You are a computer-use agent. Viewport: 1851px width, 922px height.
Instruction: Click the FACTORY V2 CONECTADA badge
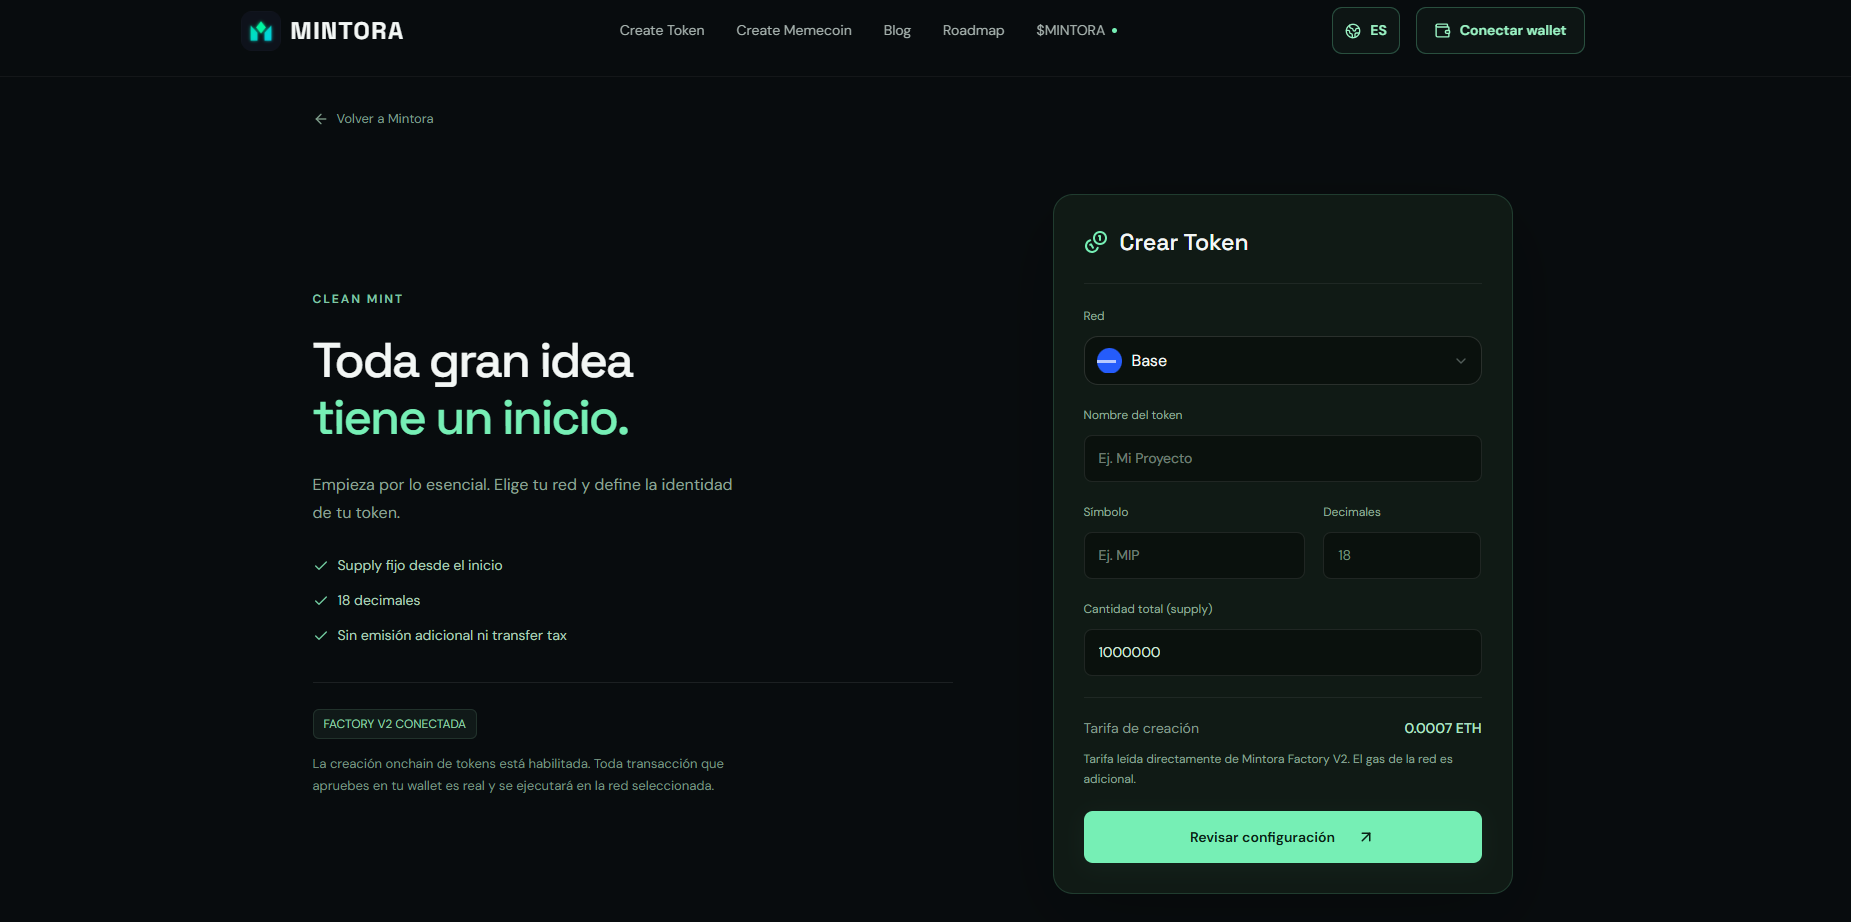[394, 724]
